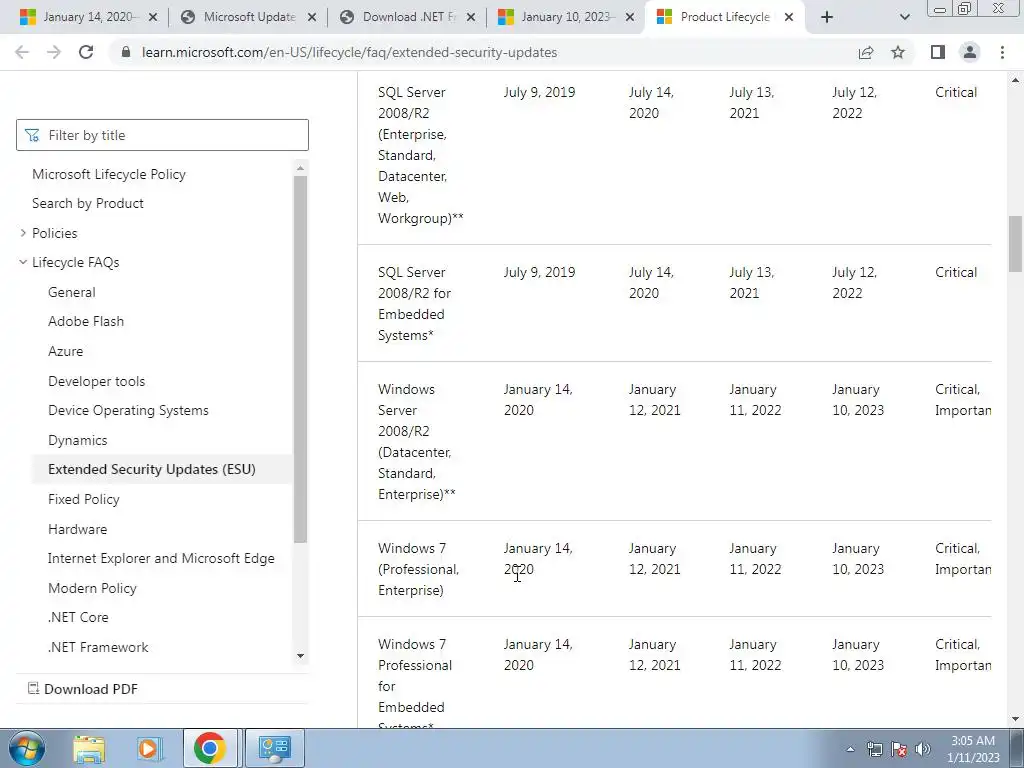Open the .NET Framework FAQ item

click(x=98, y=647)
